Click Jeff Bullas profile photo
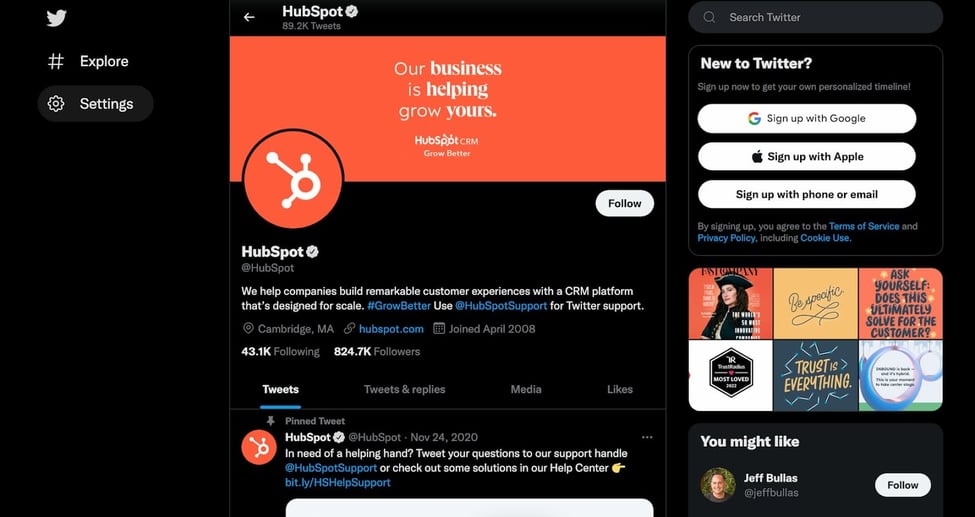Screen dimensions: 975x517 pyautogui.click(x=718, y=485)
